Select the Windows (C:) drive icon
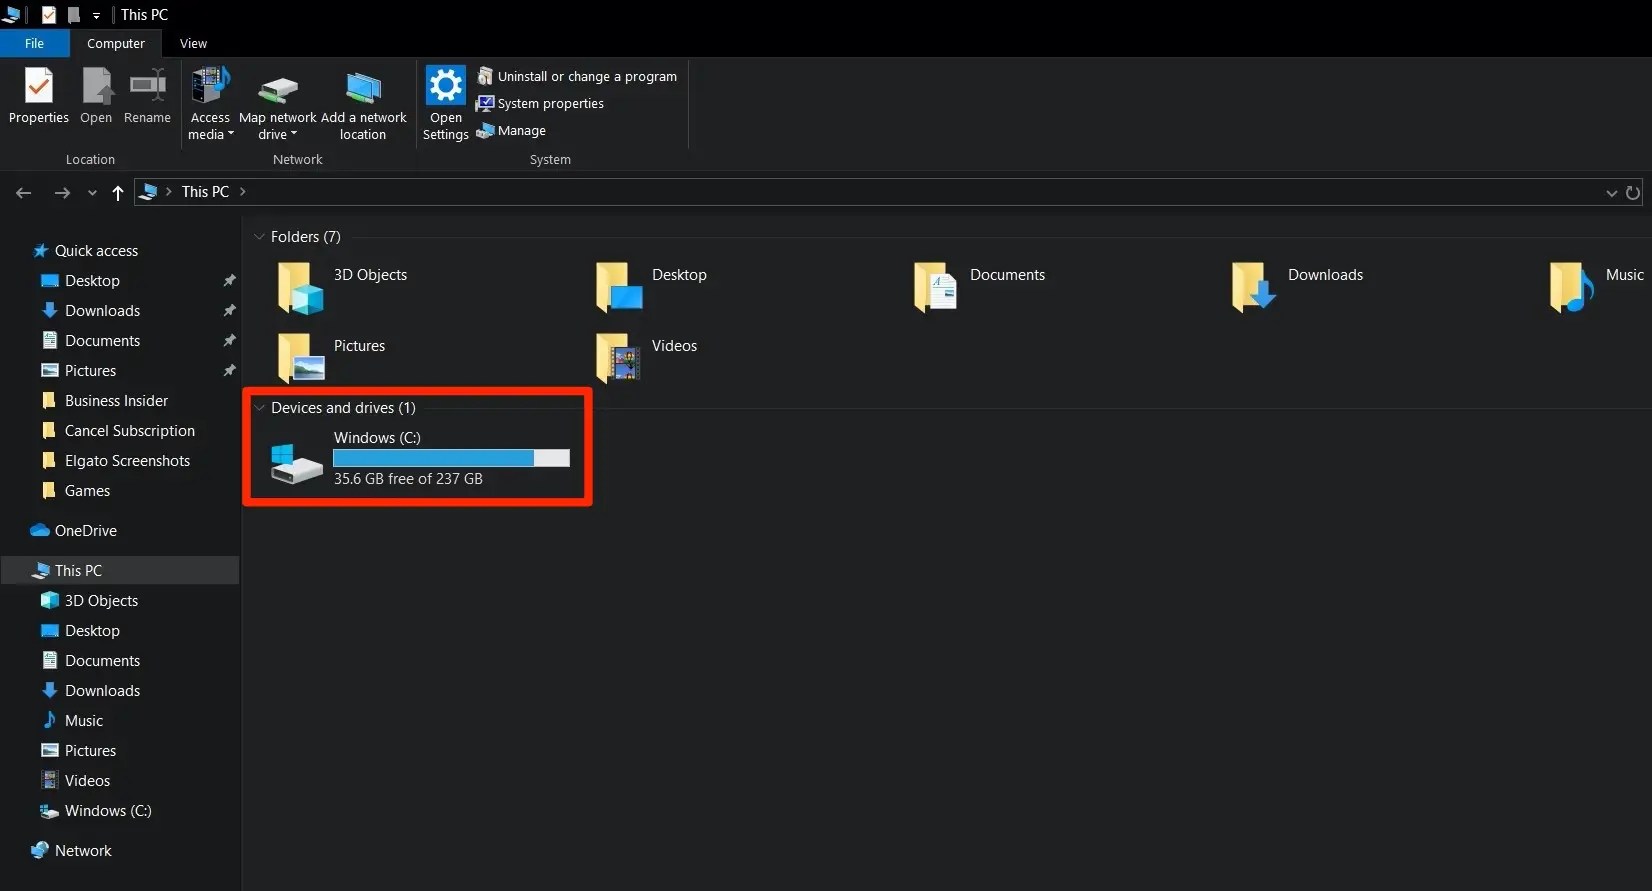Image resolution: width=1652 pixels, height=891 pixels. pos(296,463)
